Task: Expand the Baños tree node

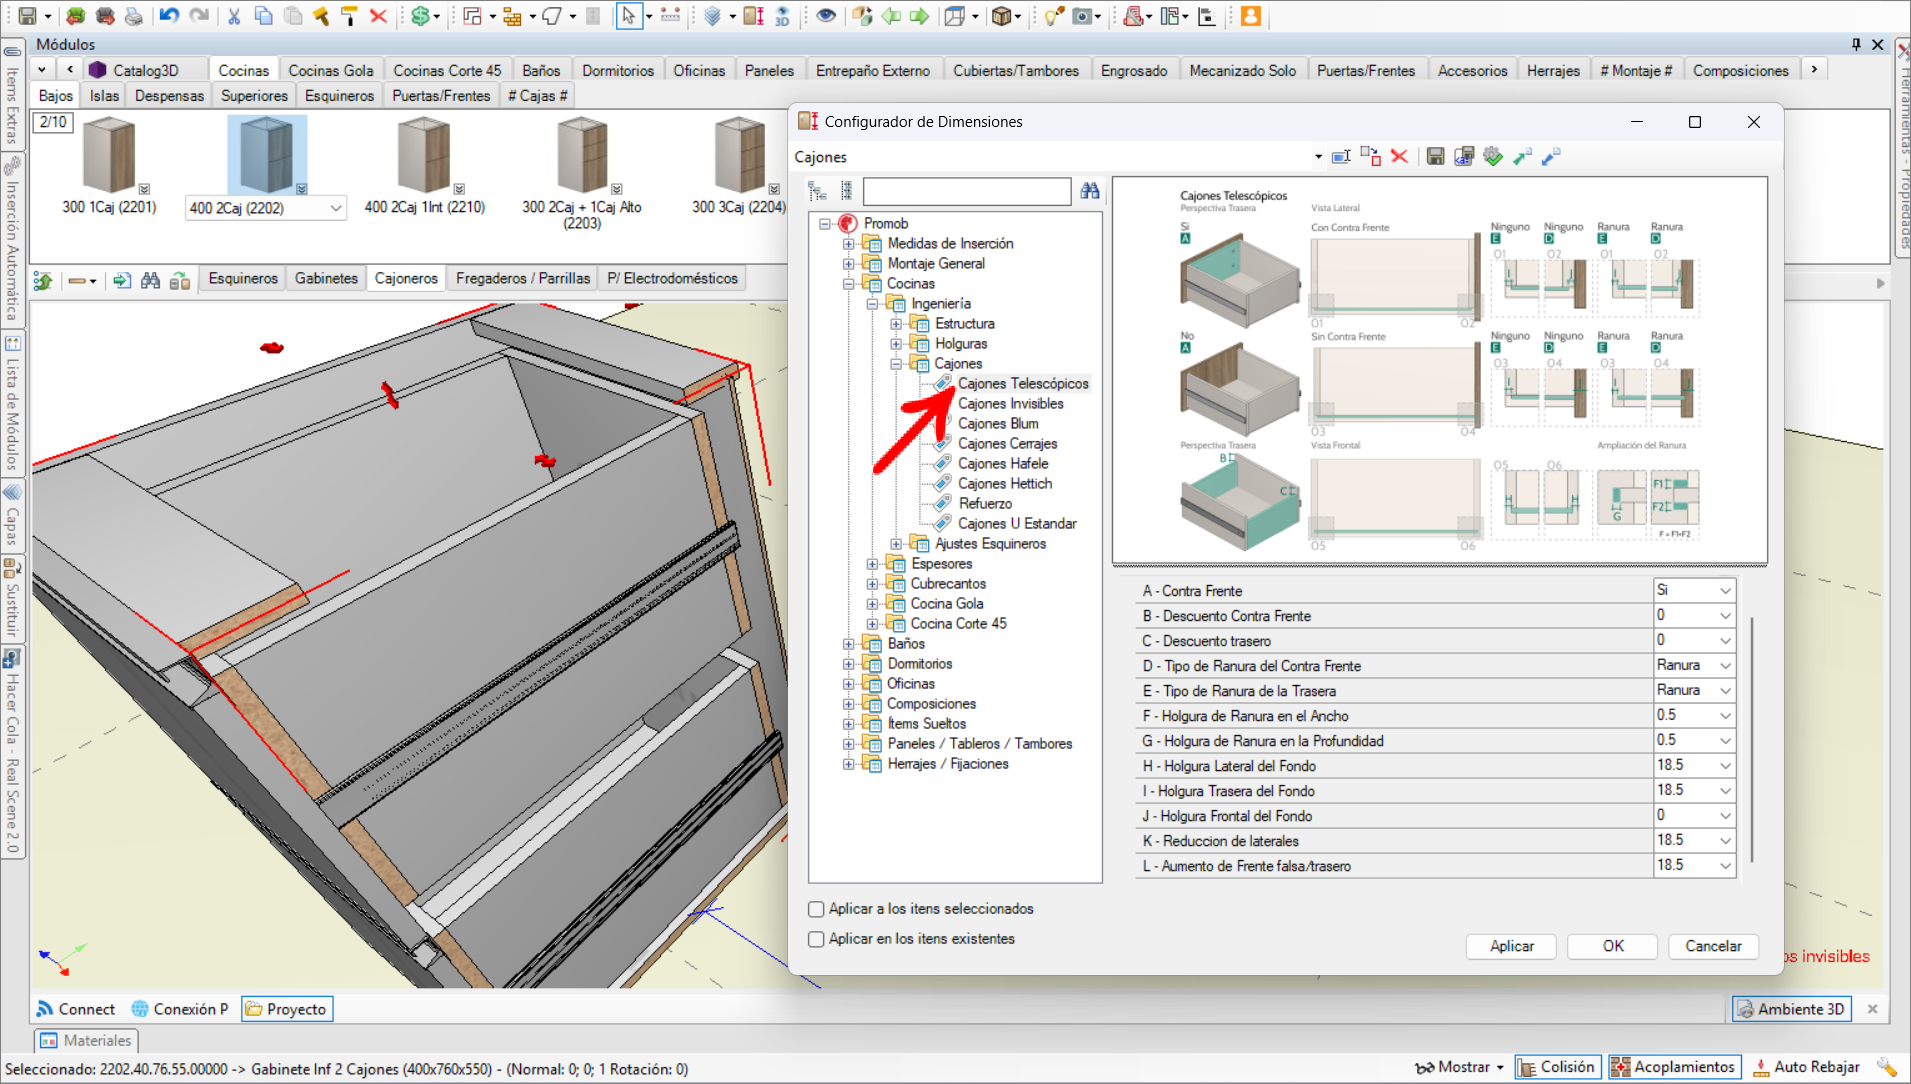Action: pos(848,644)
